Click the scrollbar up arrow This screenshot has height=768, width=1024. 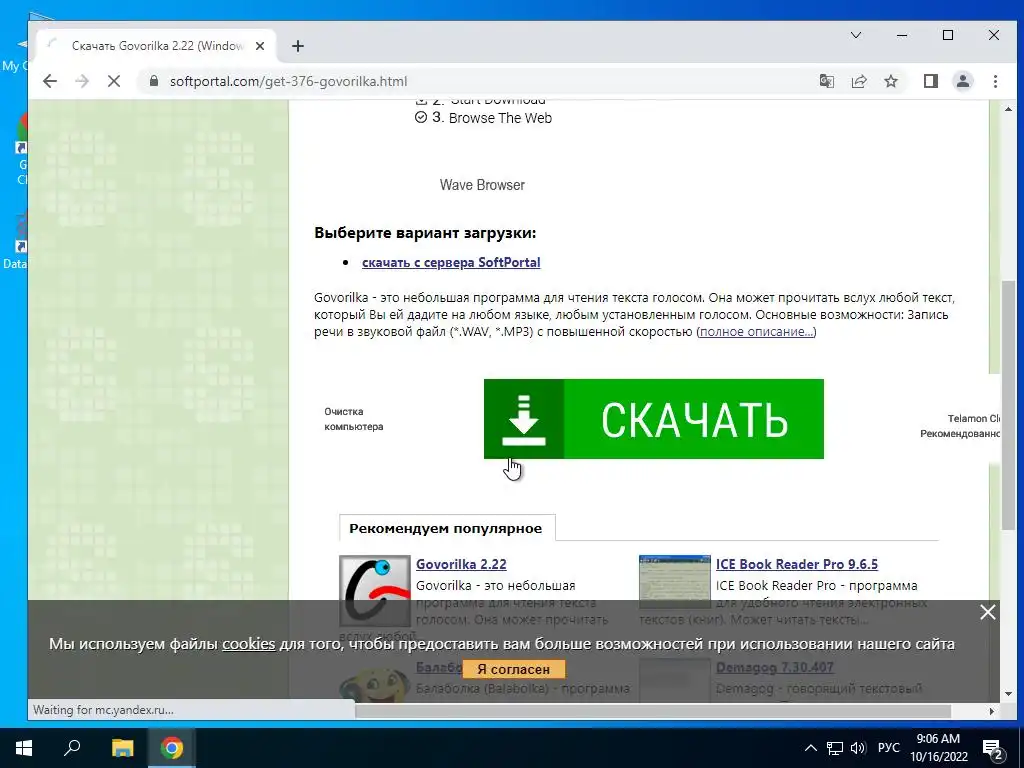point(1008,109)
